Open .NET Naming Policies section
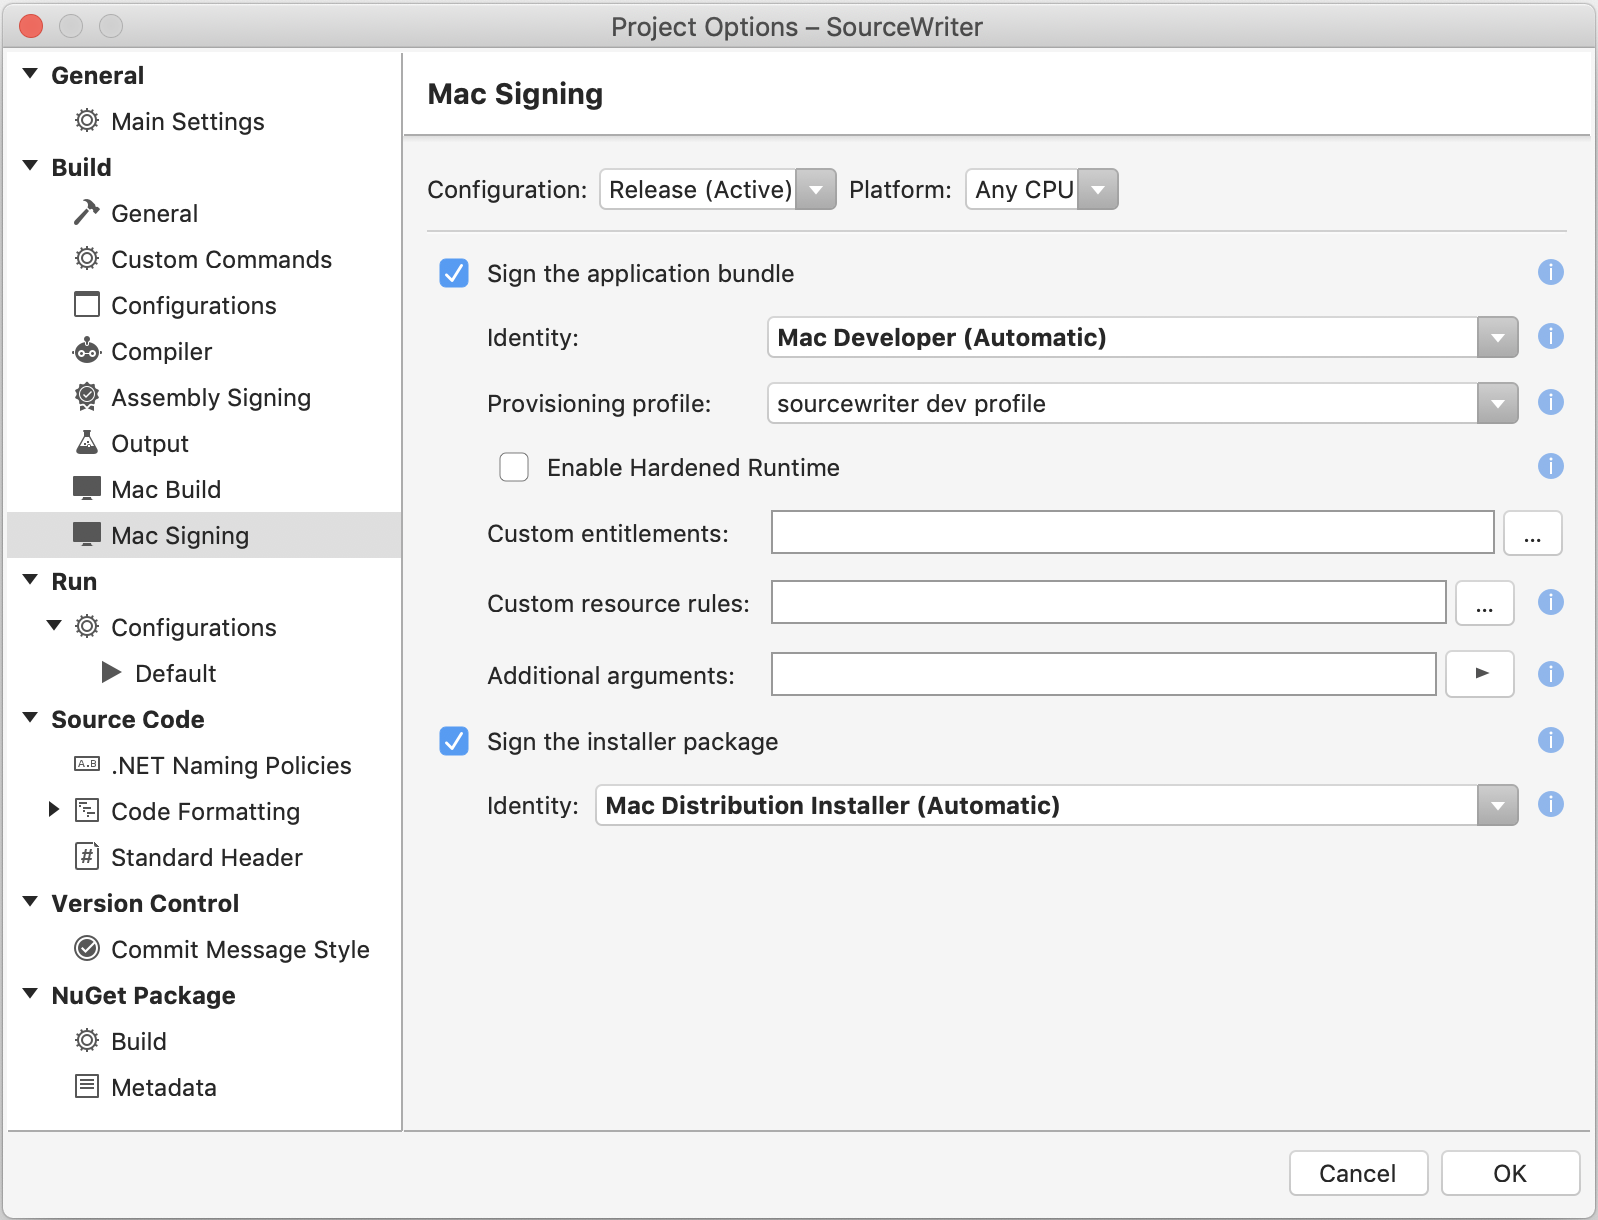1598x1220 pixels. tap(231, 765)
